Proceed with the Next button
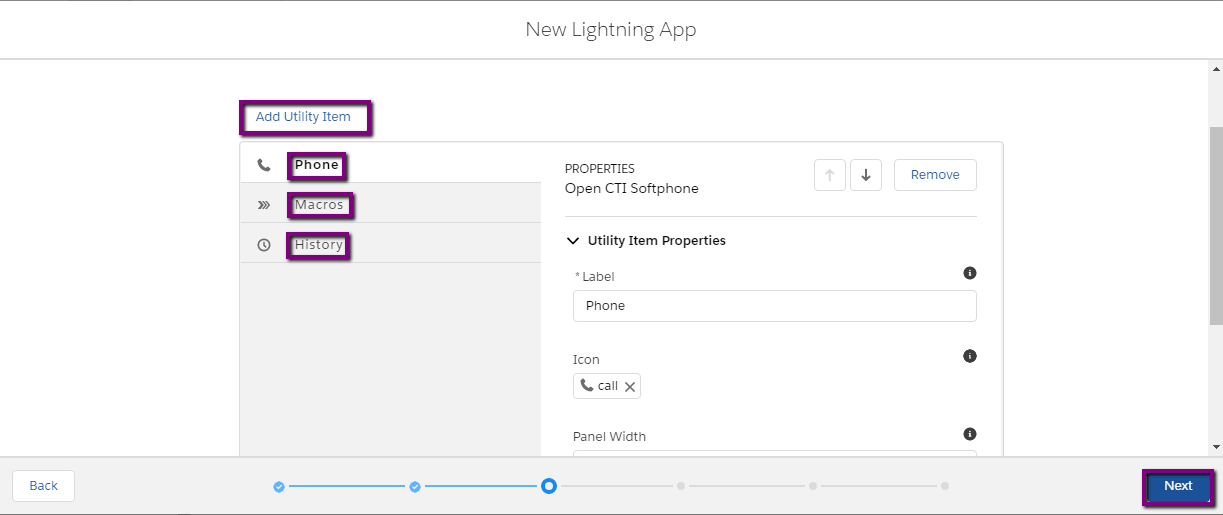This screenshot has width=1223, height=515. [1178, 486]
